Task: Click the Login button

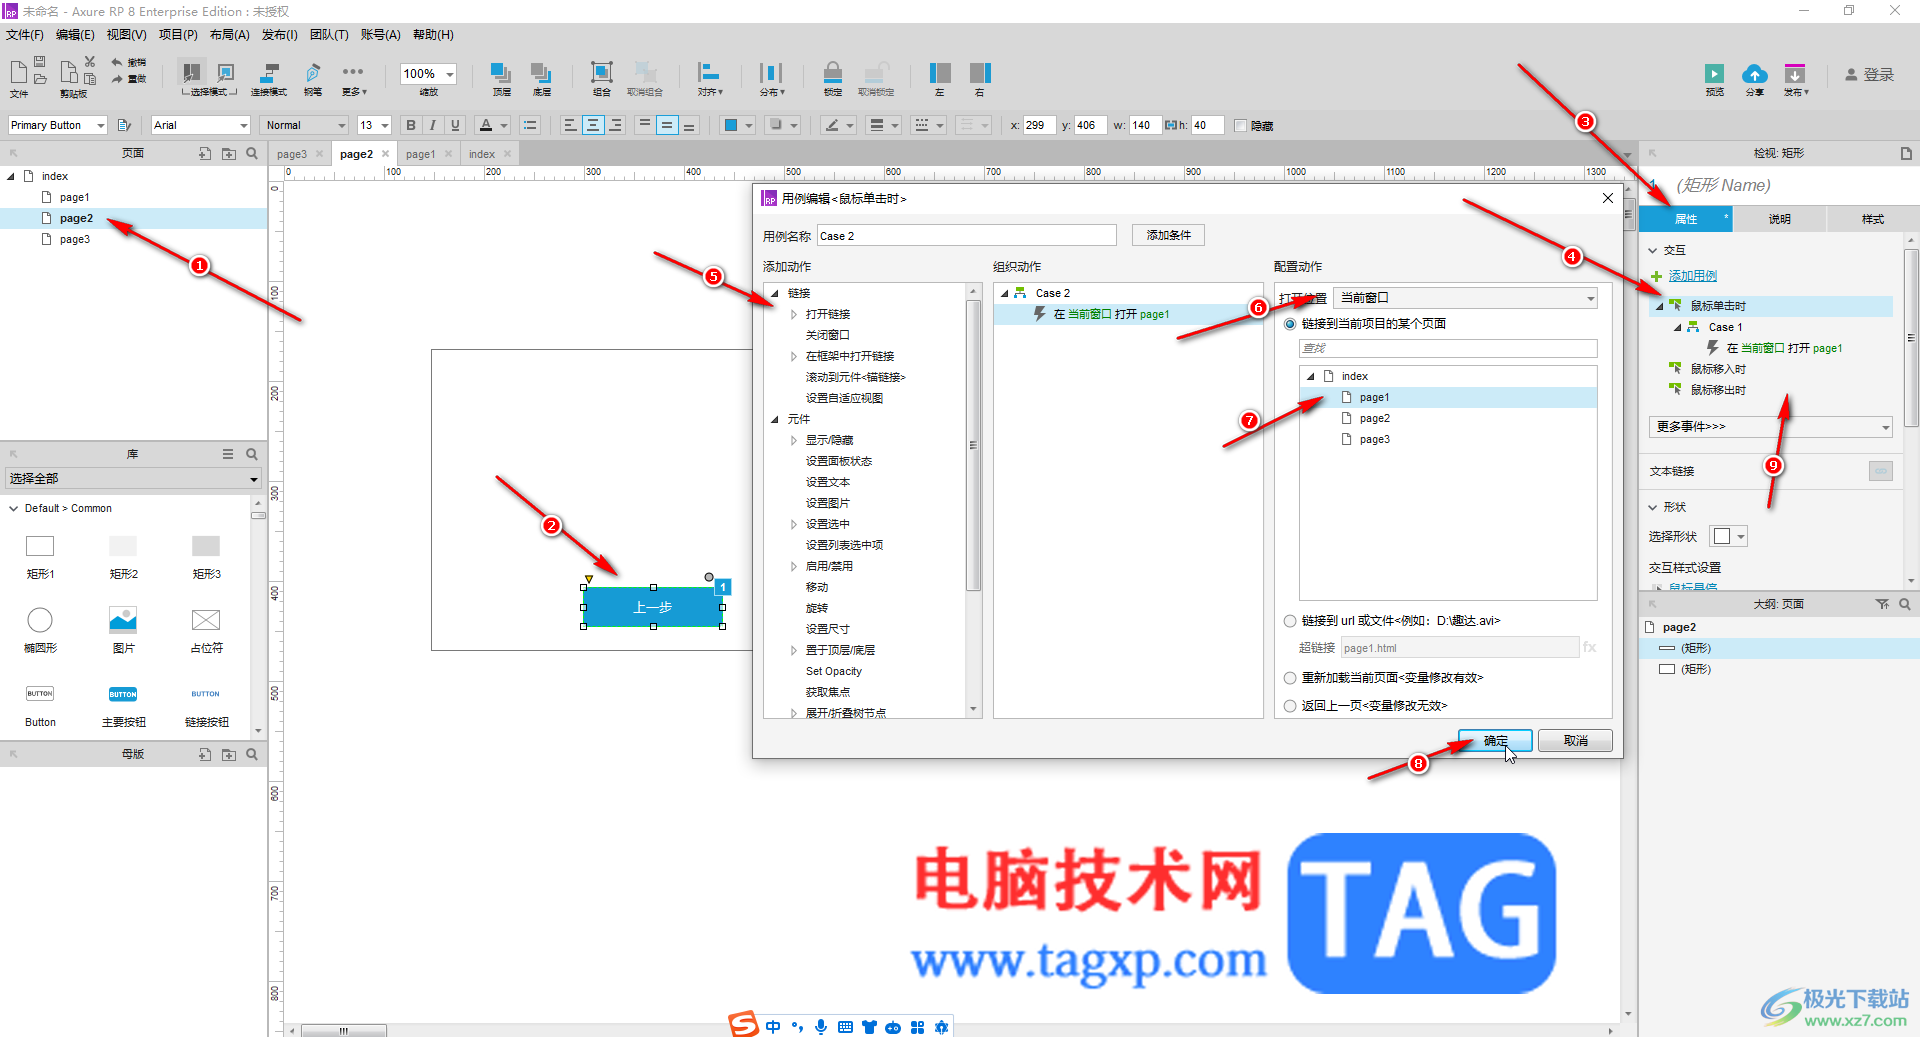Action: tap(1869, 74)
